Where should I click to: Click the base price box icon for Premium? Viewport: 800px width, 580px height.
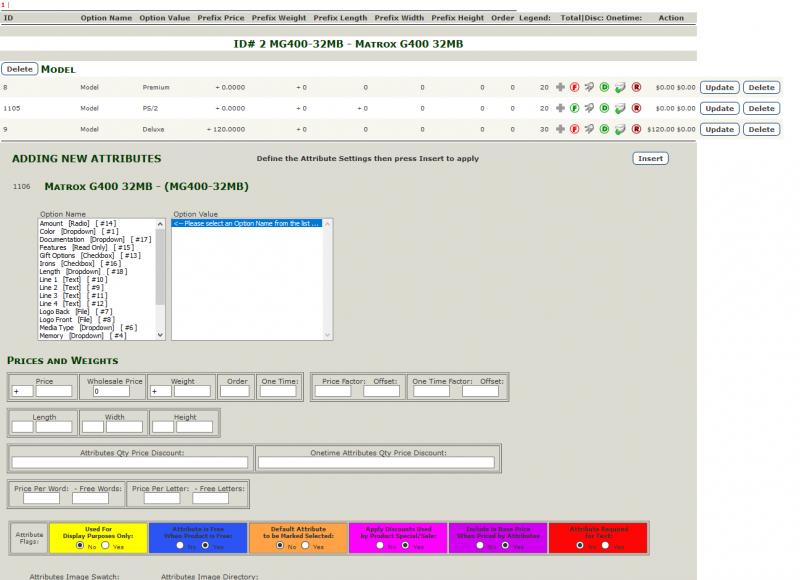[x=620, y=88]
